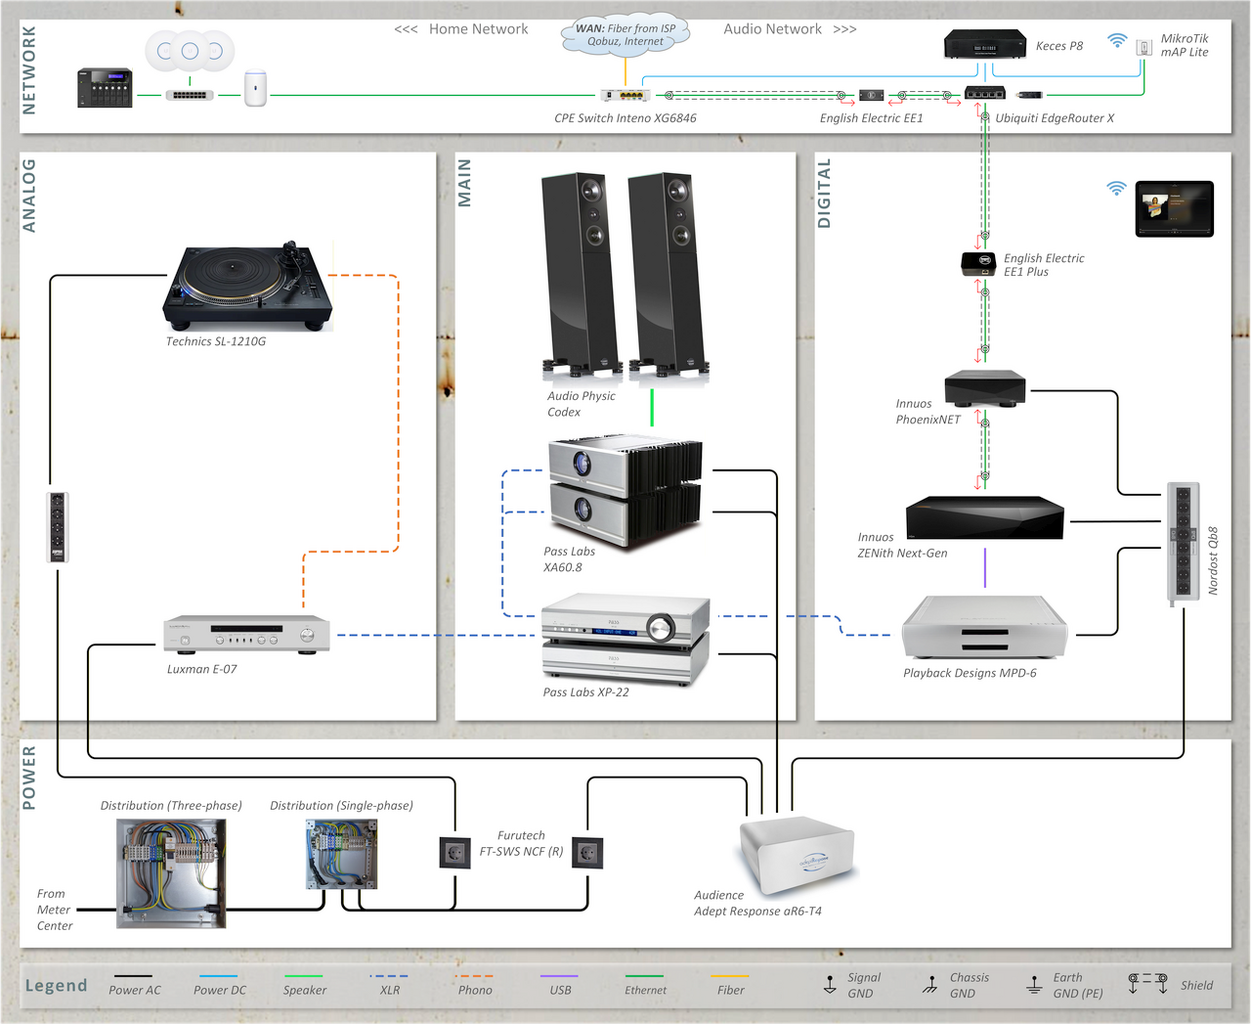Click the "Technics SL-1210G" caption

(x=216, y=341)
